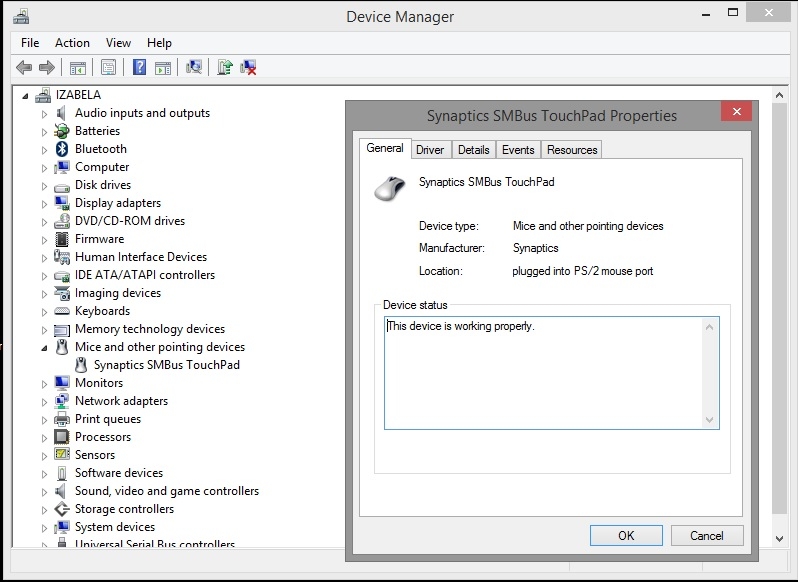
Task: Click the IZABELA computer root icon
Action: [43, 95]
